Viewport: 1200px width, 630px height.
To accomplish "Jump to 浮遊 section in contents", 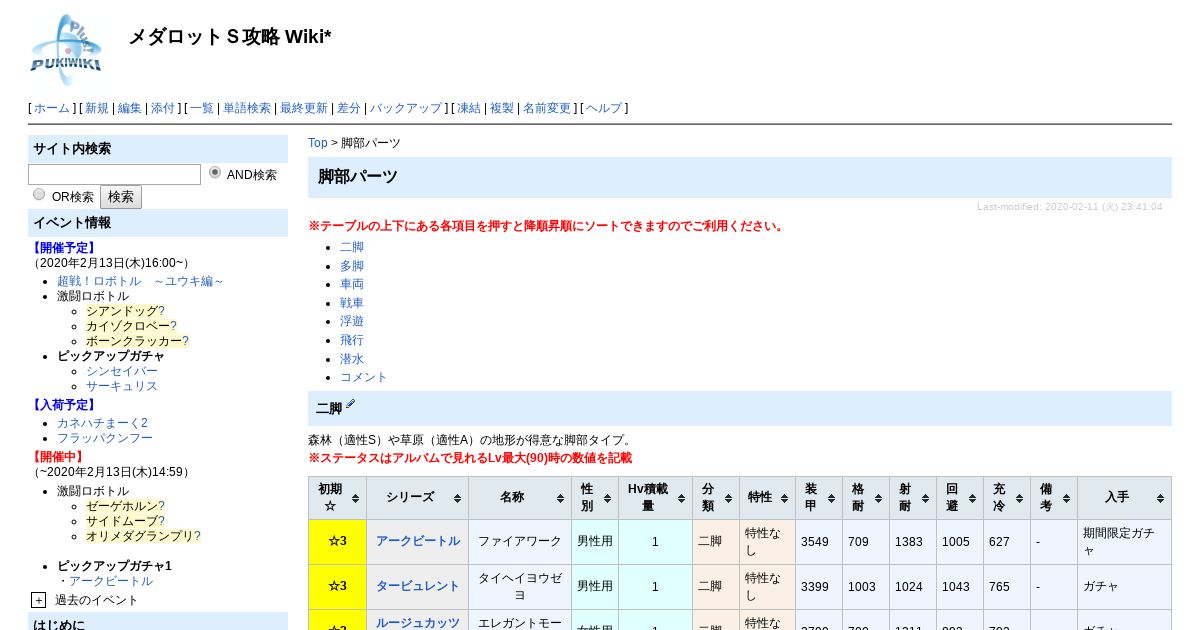I will (352, 321).
